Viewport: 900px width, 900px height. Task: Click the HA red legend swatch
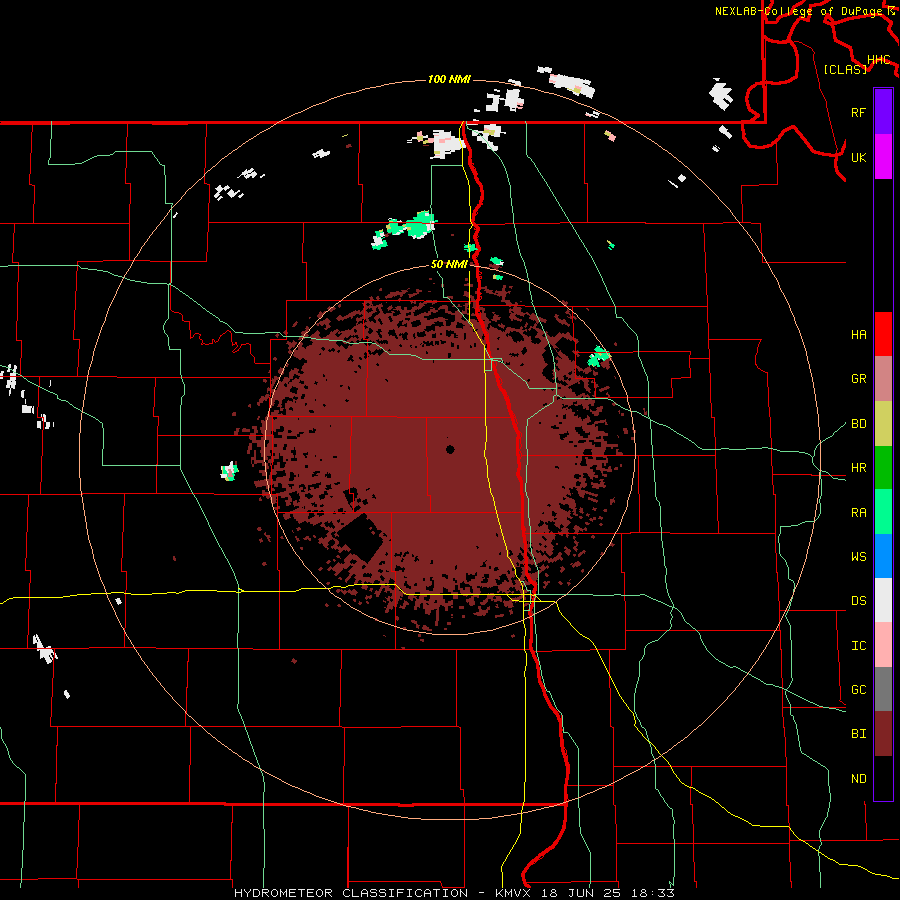coord(883,334)
